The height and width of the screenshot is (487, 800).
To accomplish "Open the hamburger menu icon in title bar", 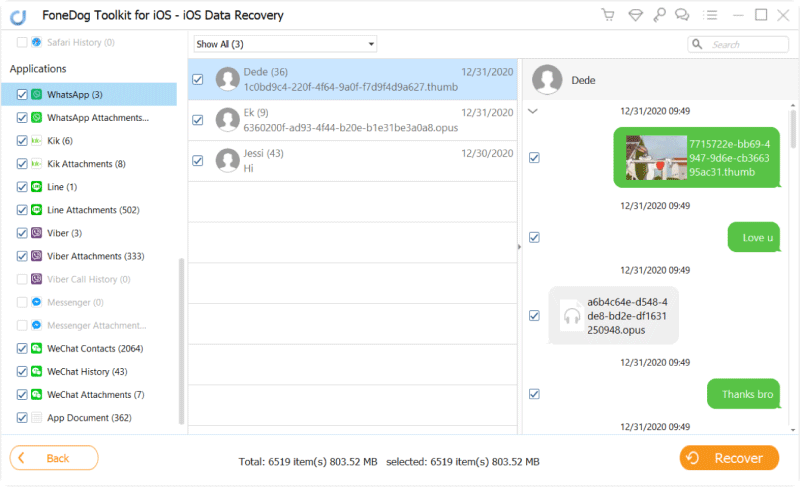I will click(710, 15).
